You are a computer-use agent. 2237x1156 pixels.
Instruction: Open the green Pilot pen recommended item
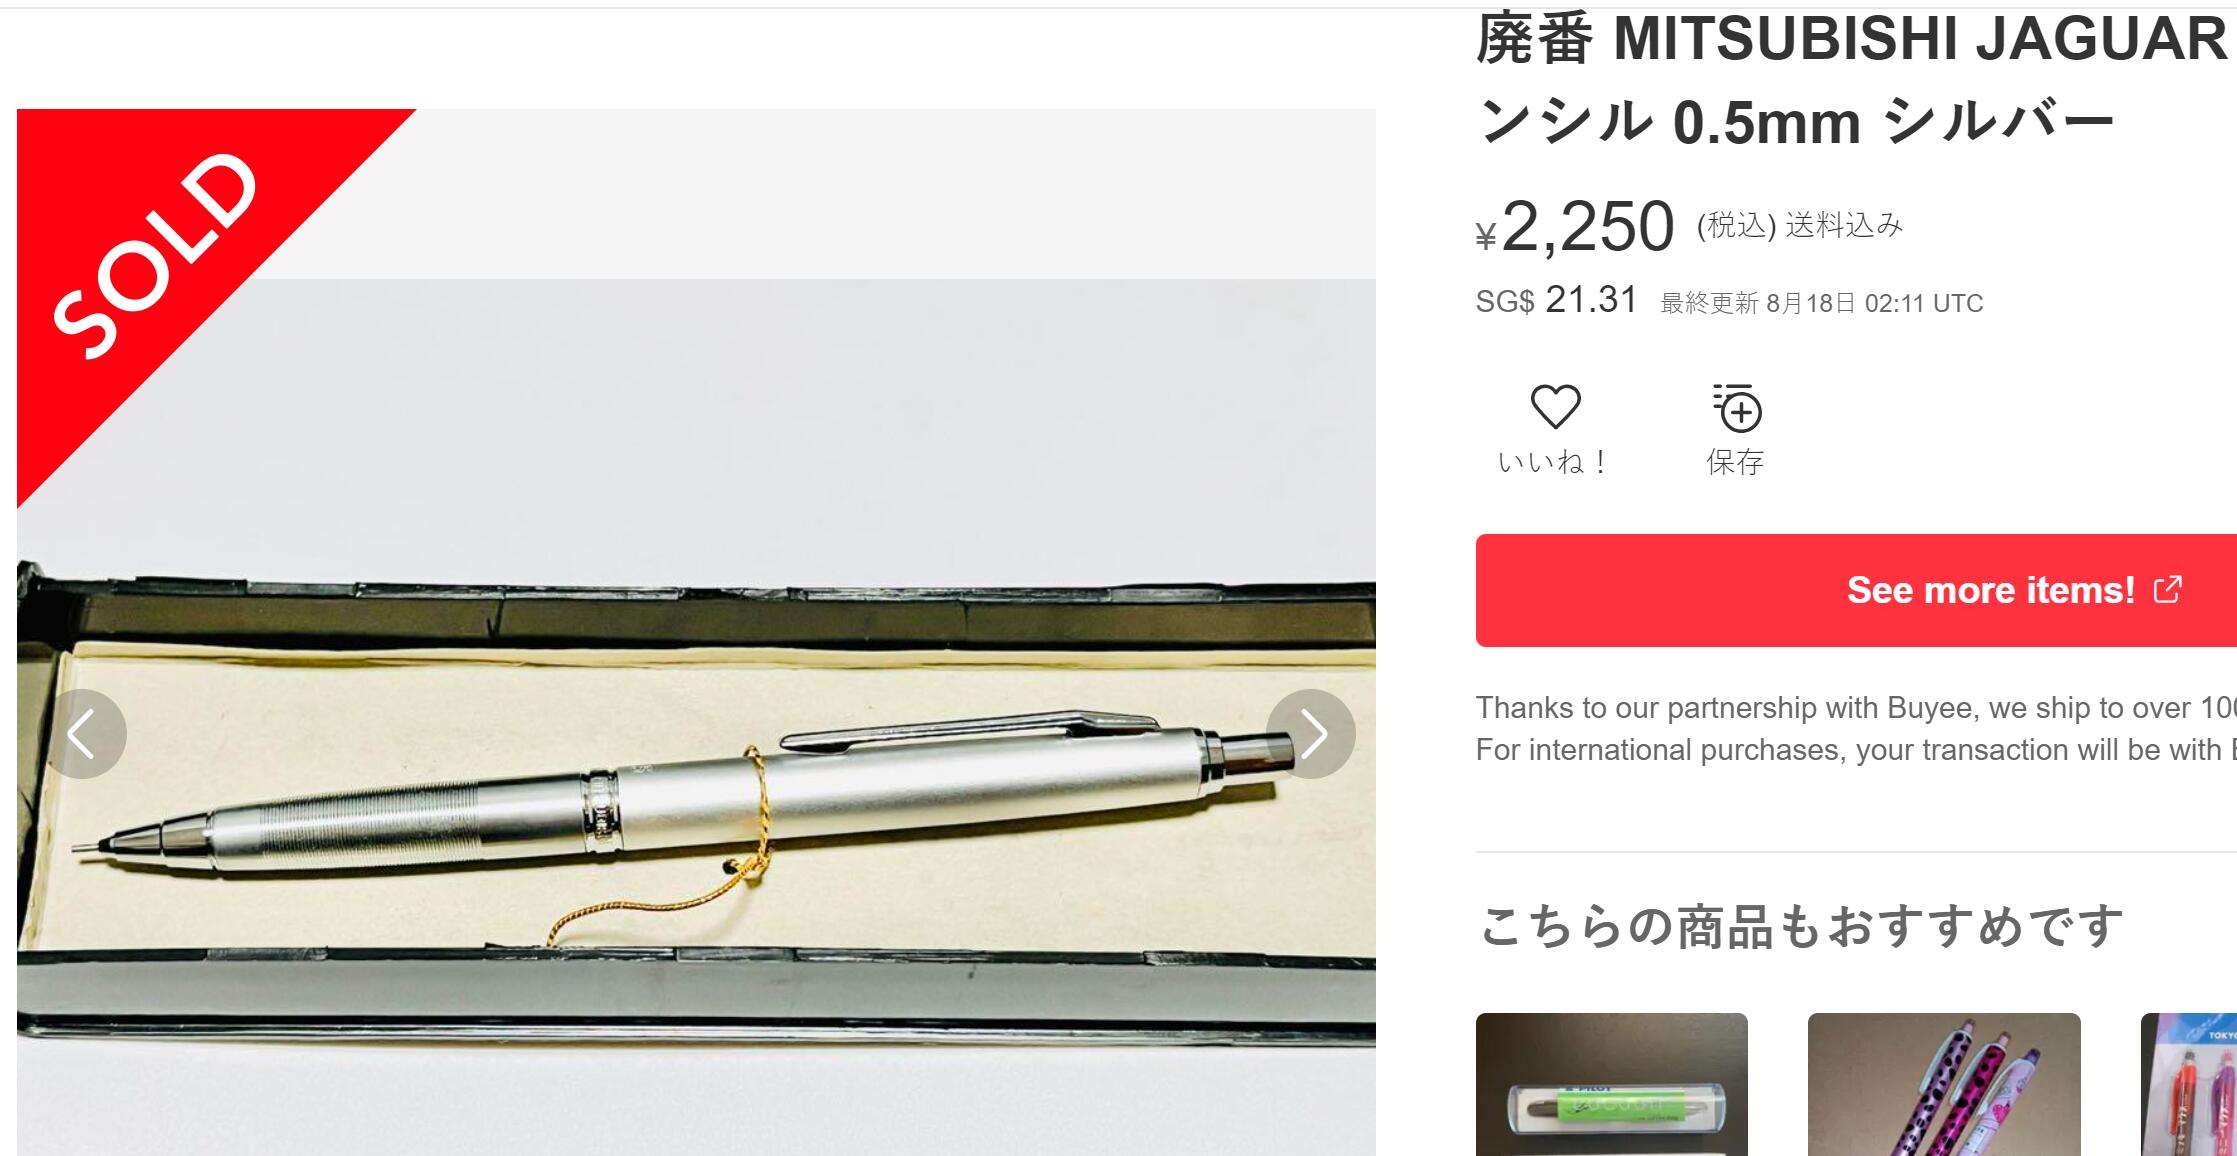[1612, 1084]
